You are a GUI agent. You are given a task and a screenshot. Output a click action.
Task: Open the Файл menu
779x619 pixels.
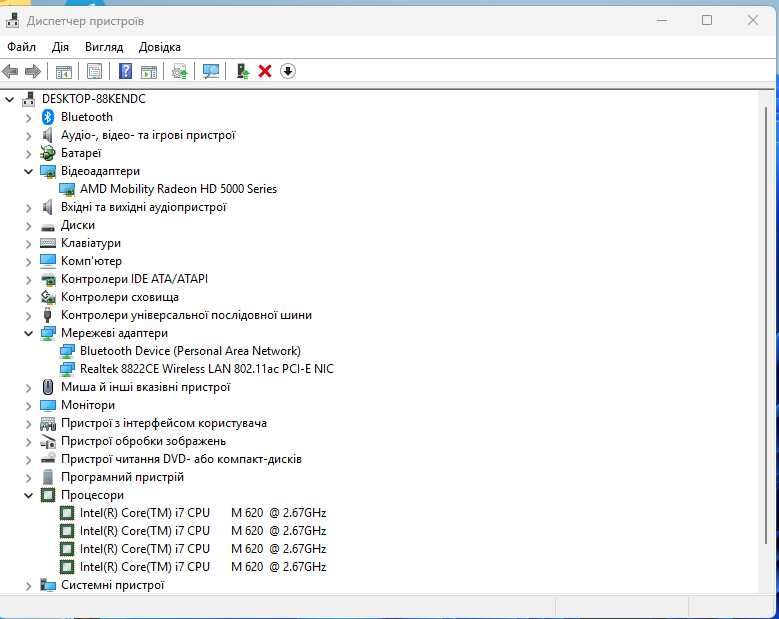[x=21, y=47]
